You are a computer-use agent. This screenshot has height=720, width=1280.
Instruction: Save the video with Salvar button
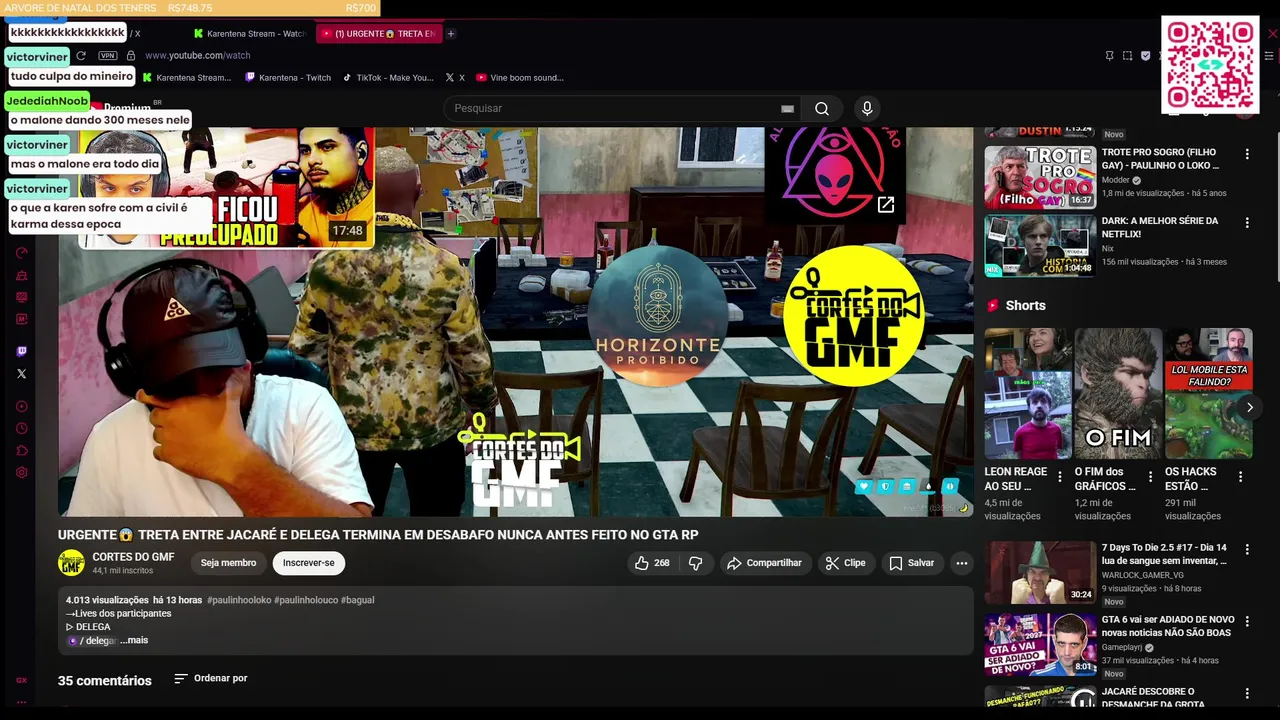912,563
